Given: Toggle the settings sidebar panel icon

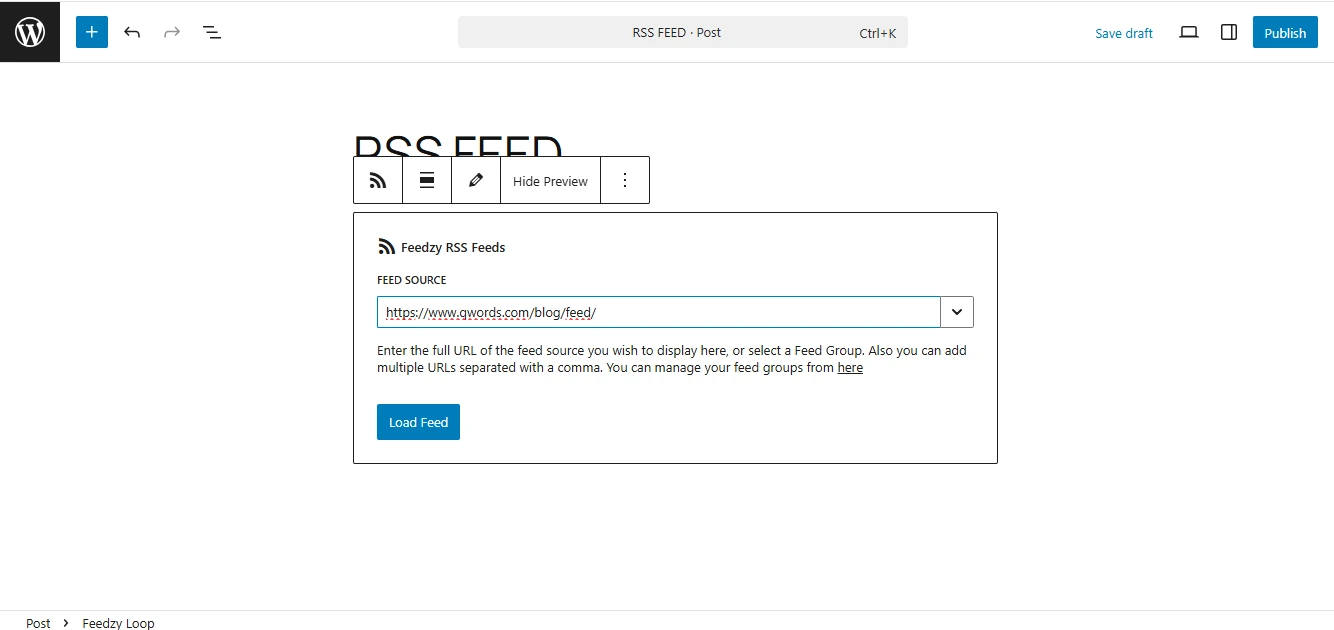Looking at the screenshot, I should (x=1229, y=32).
